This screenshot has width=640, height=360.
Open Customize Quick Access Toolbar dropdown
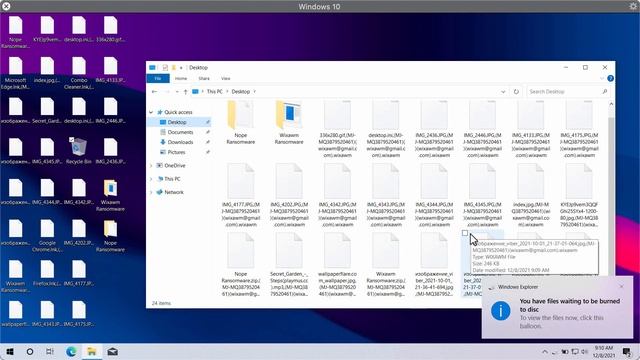pos(181,68)
